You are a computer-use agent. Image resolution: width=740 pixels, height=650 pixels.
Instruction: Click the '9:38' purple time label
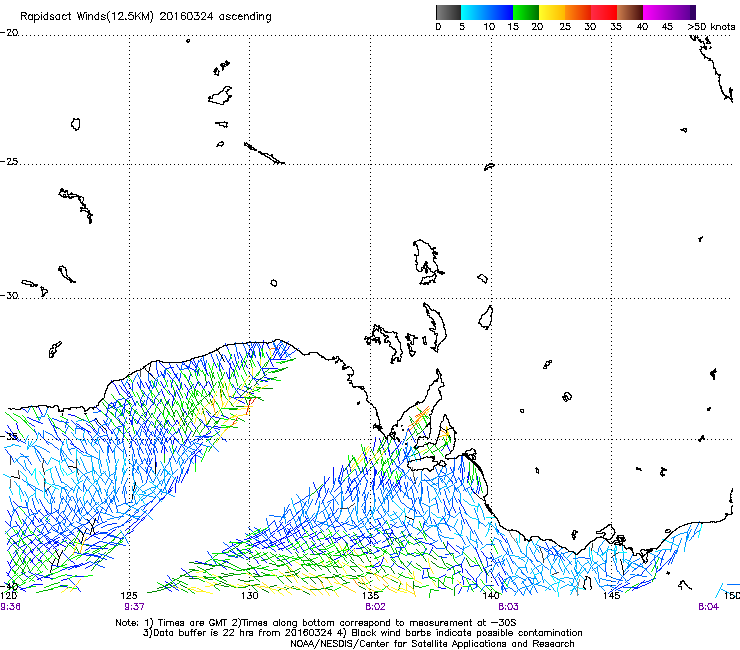click(10, 607)
